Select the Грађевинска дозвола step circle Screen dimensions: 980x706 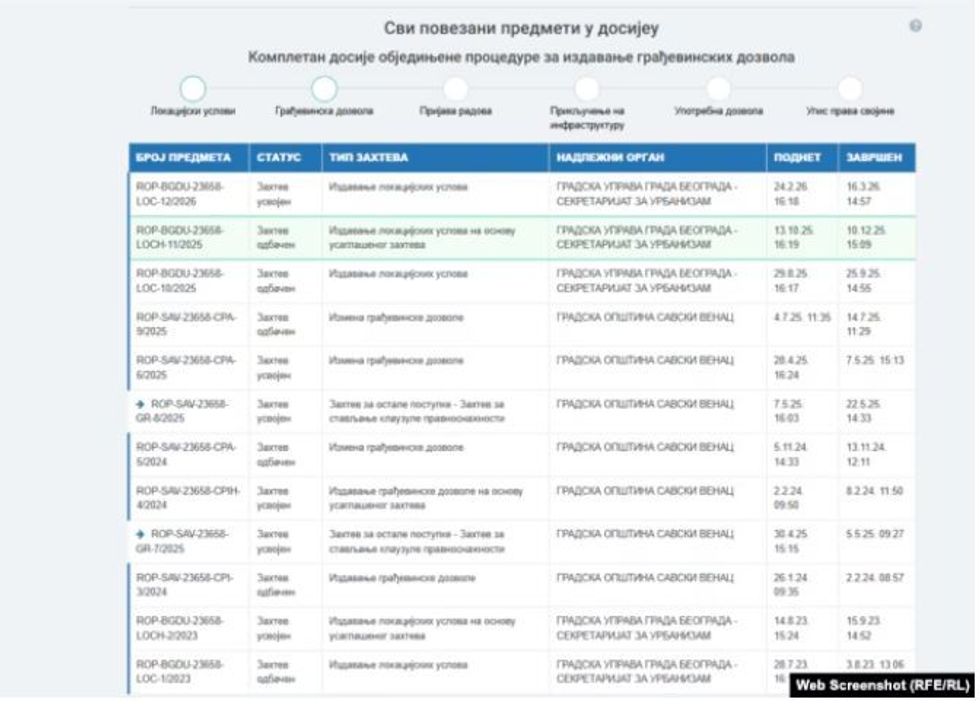coord(324,90)
